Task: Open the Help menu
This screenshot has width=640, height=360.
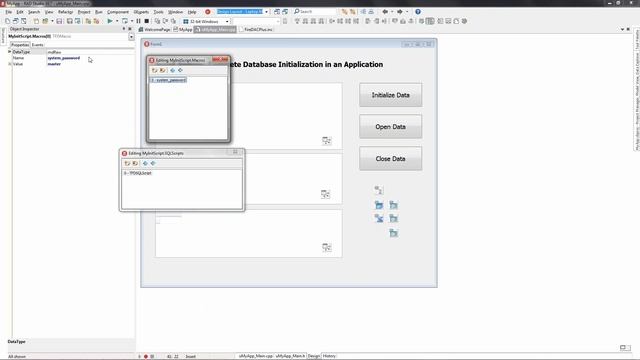Action: coord(192,12)
